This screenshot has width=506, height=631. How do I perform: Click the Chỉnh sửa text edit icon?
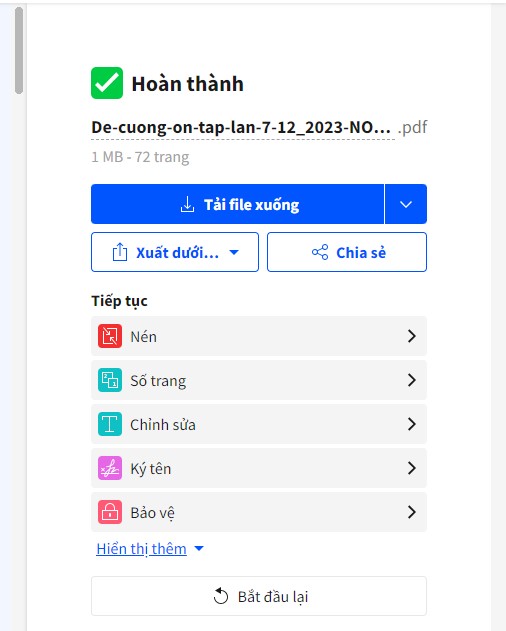[110, 424]
